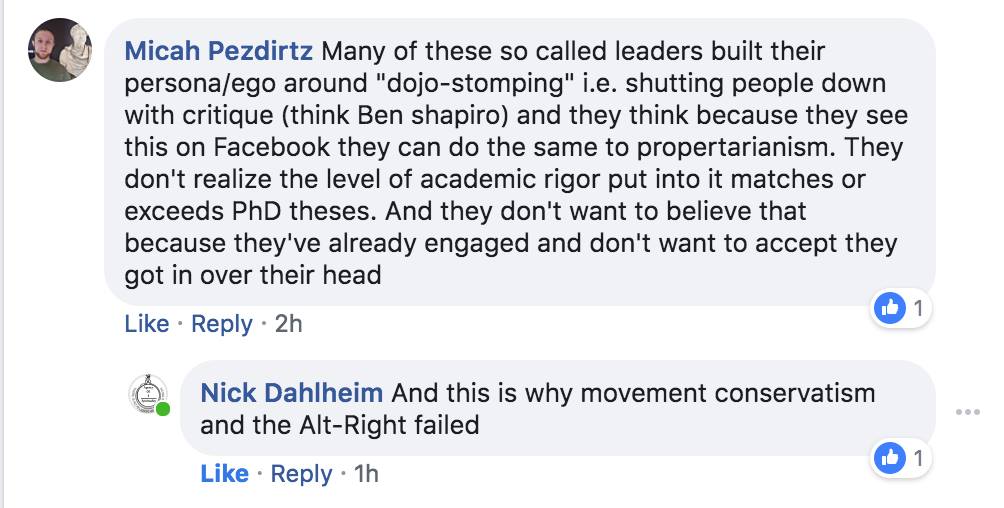The height and width of the screenshot is (508, 1004).
Task: Show reaction count on Nick's reply
Action: [918, 459]
